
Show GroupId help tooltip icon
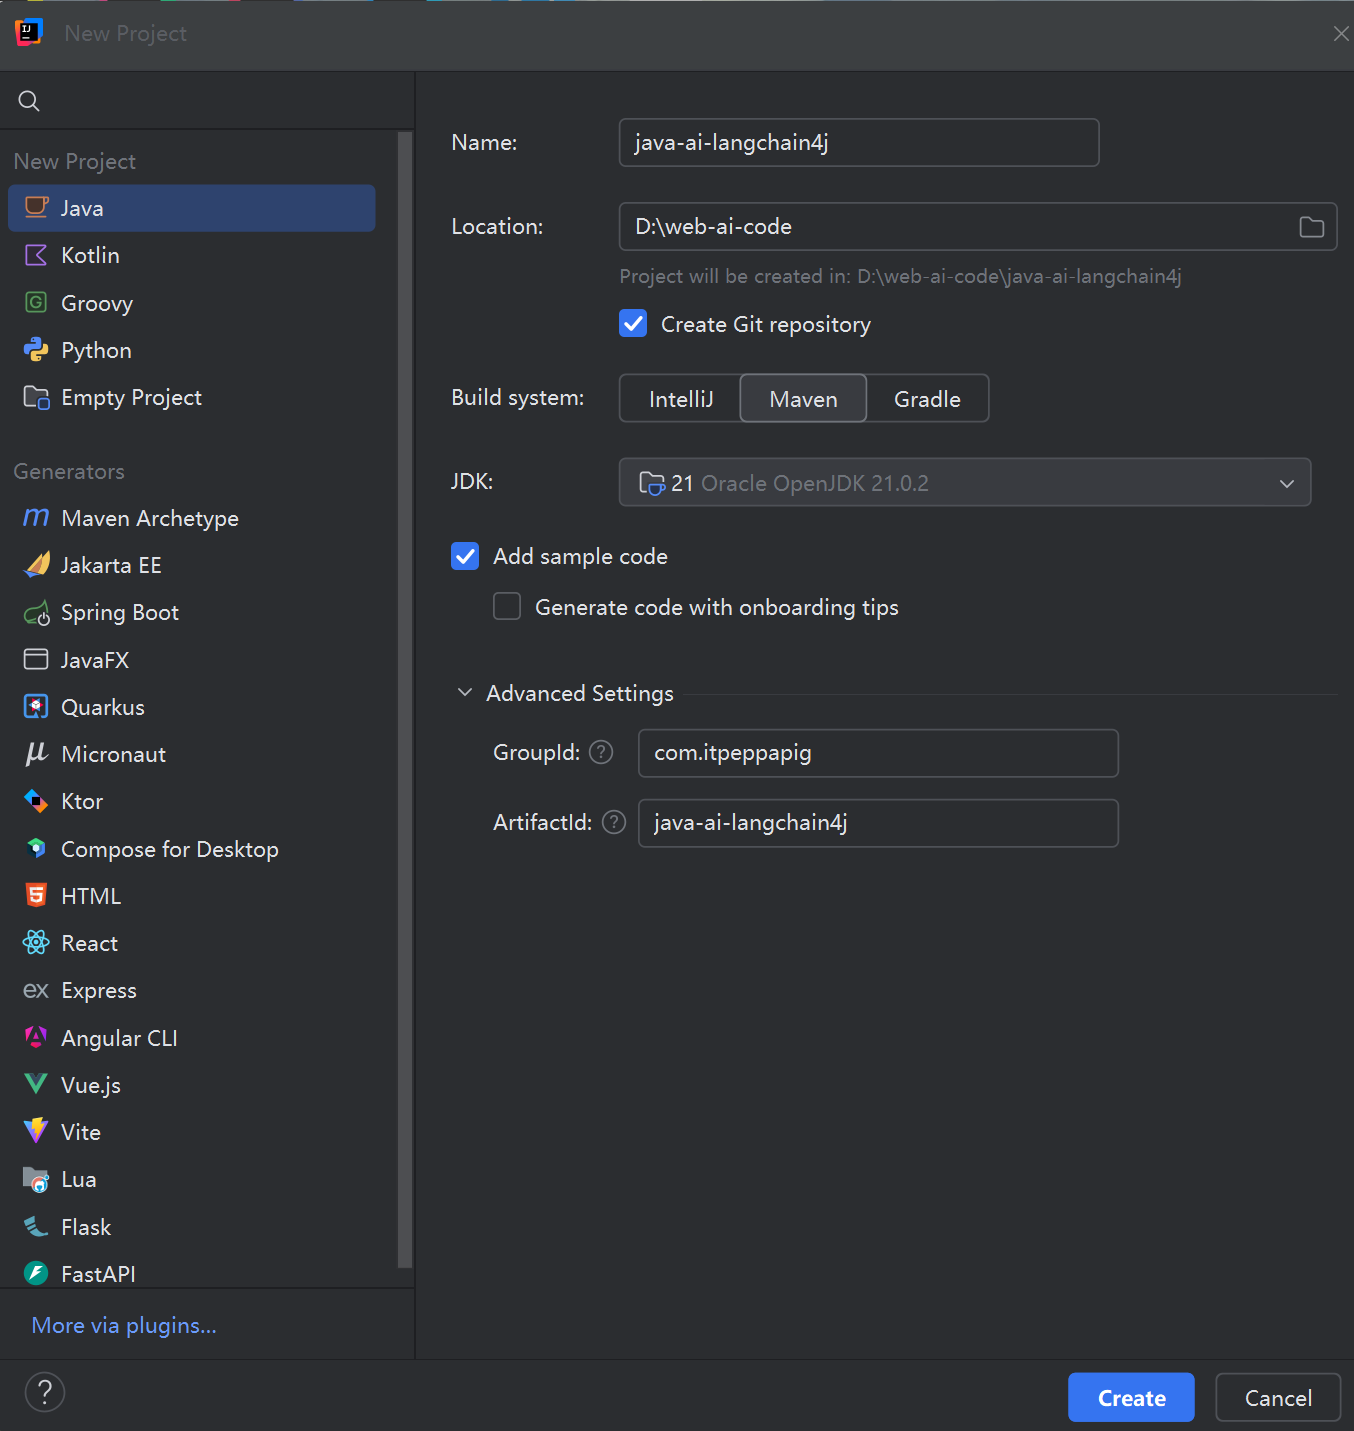pyautogui.click(x=601, y=752)
